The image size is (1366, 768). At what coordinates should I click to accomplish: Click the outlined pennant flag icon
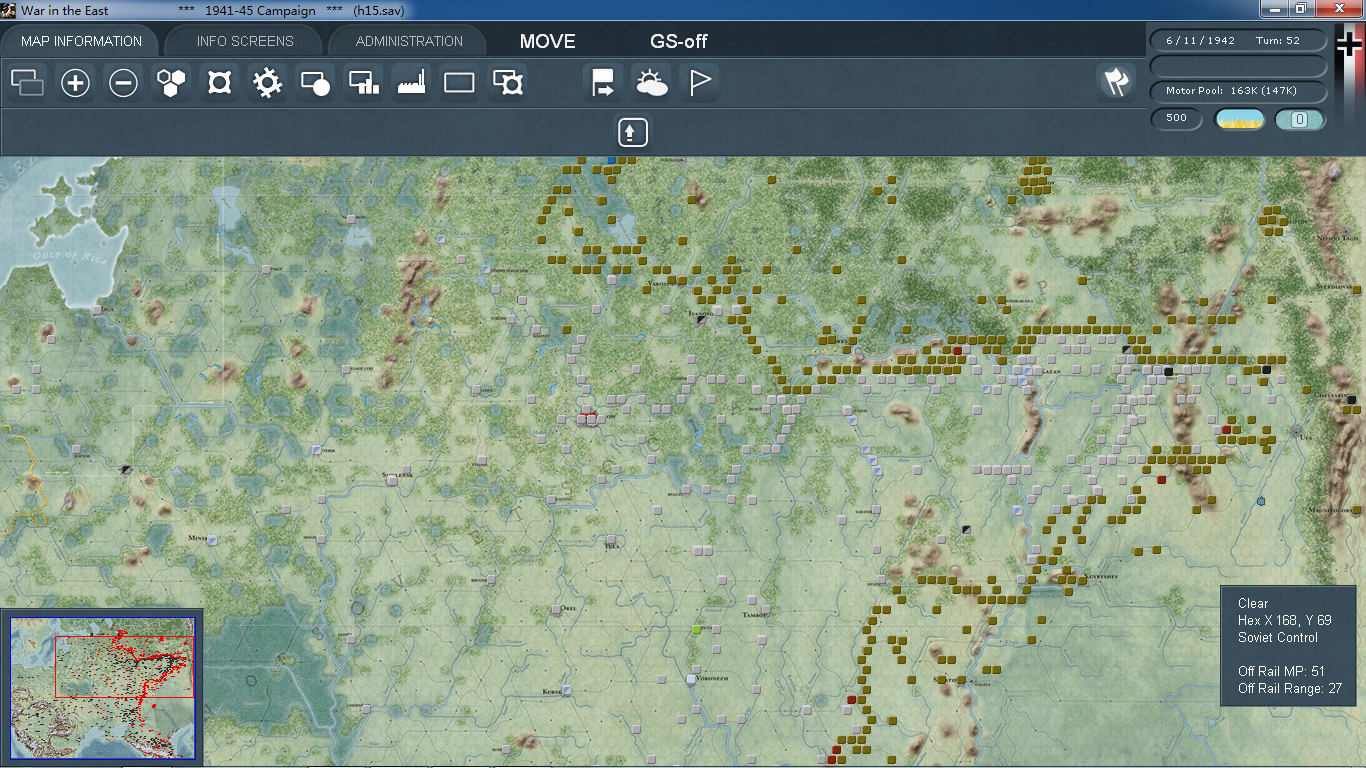[699, 83]
